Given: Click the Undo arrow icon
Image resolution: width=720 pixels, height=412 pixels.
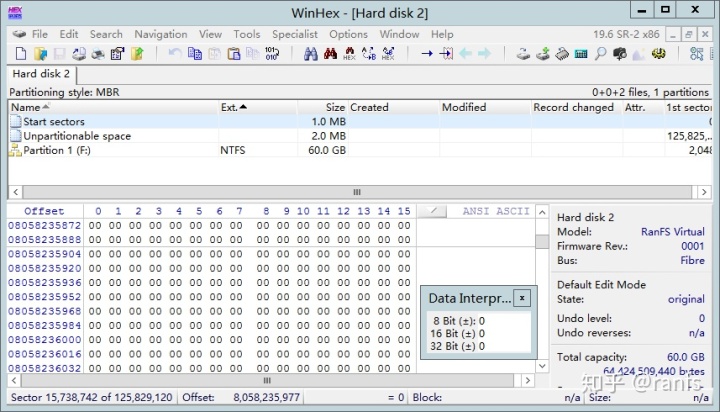Looking at the screenshot, I should click(x=175, y=54).
